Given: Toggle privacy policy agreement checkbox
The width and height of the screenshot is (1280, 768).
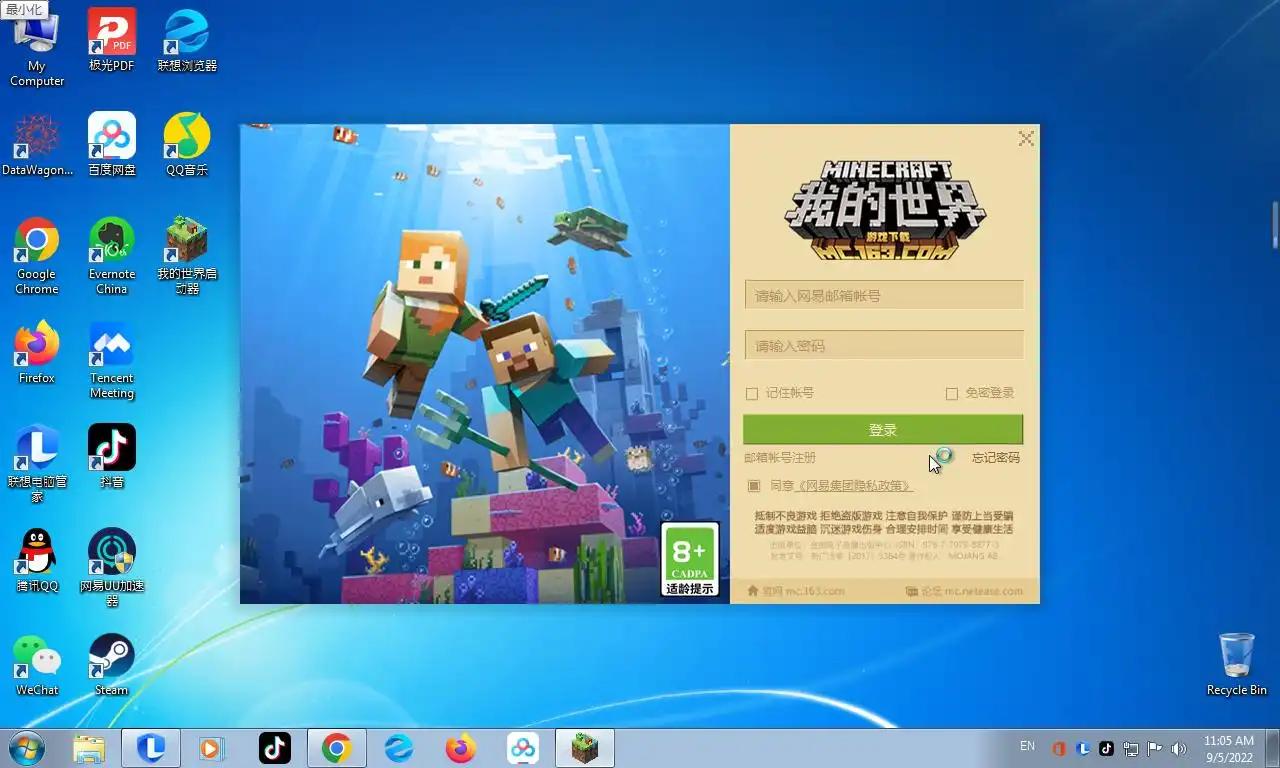Looking at the screenshot, I should (754, 486).
